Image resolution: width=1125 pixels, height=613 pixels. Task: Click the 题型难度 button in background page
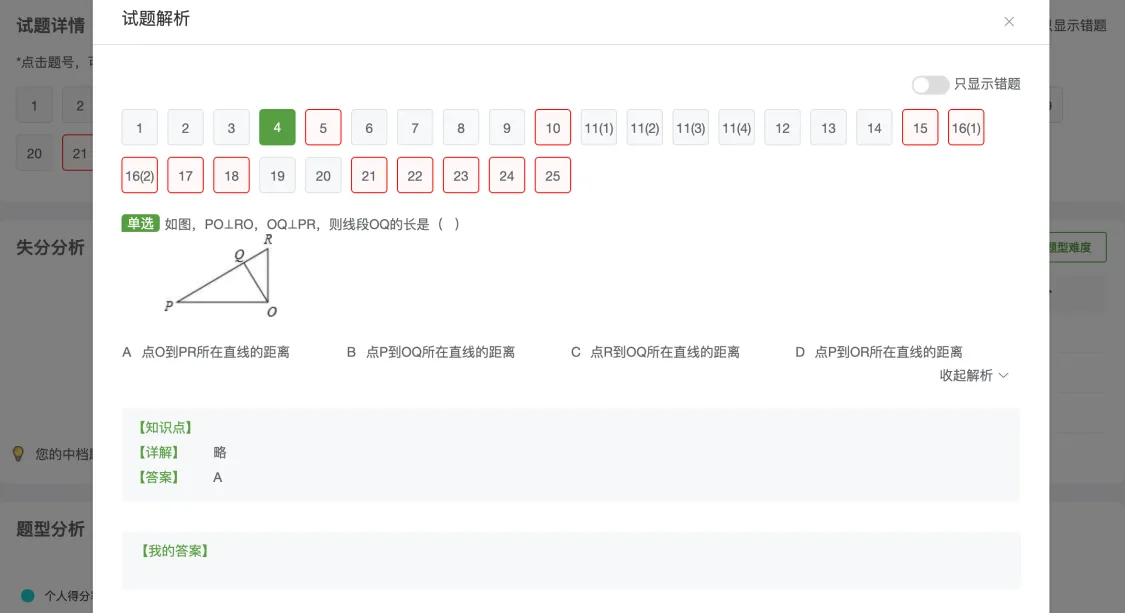1078,248
